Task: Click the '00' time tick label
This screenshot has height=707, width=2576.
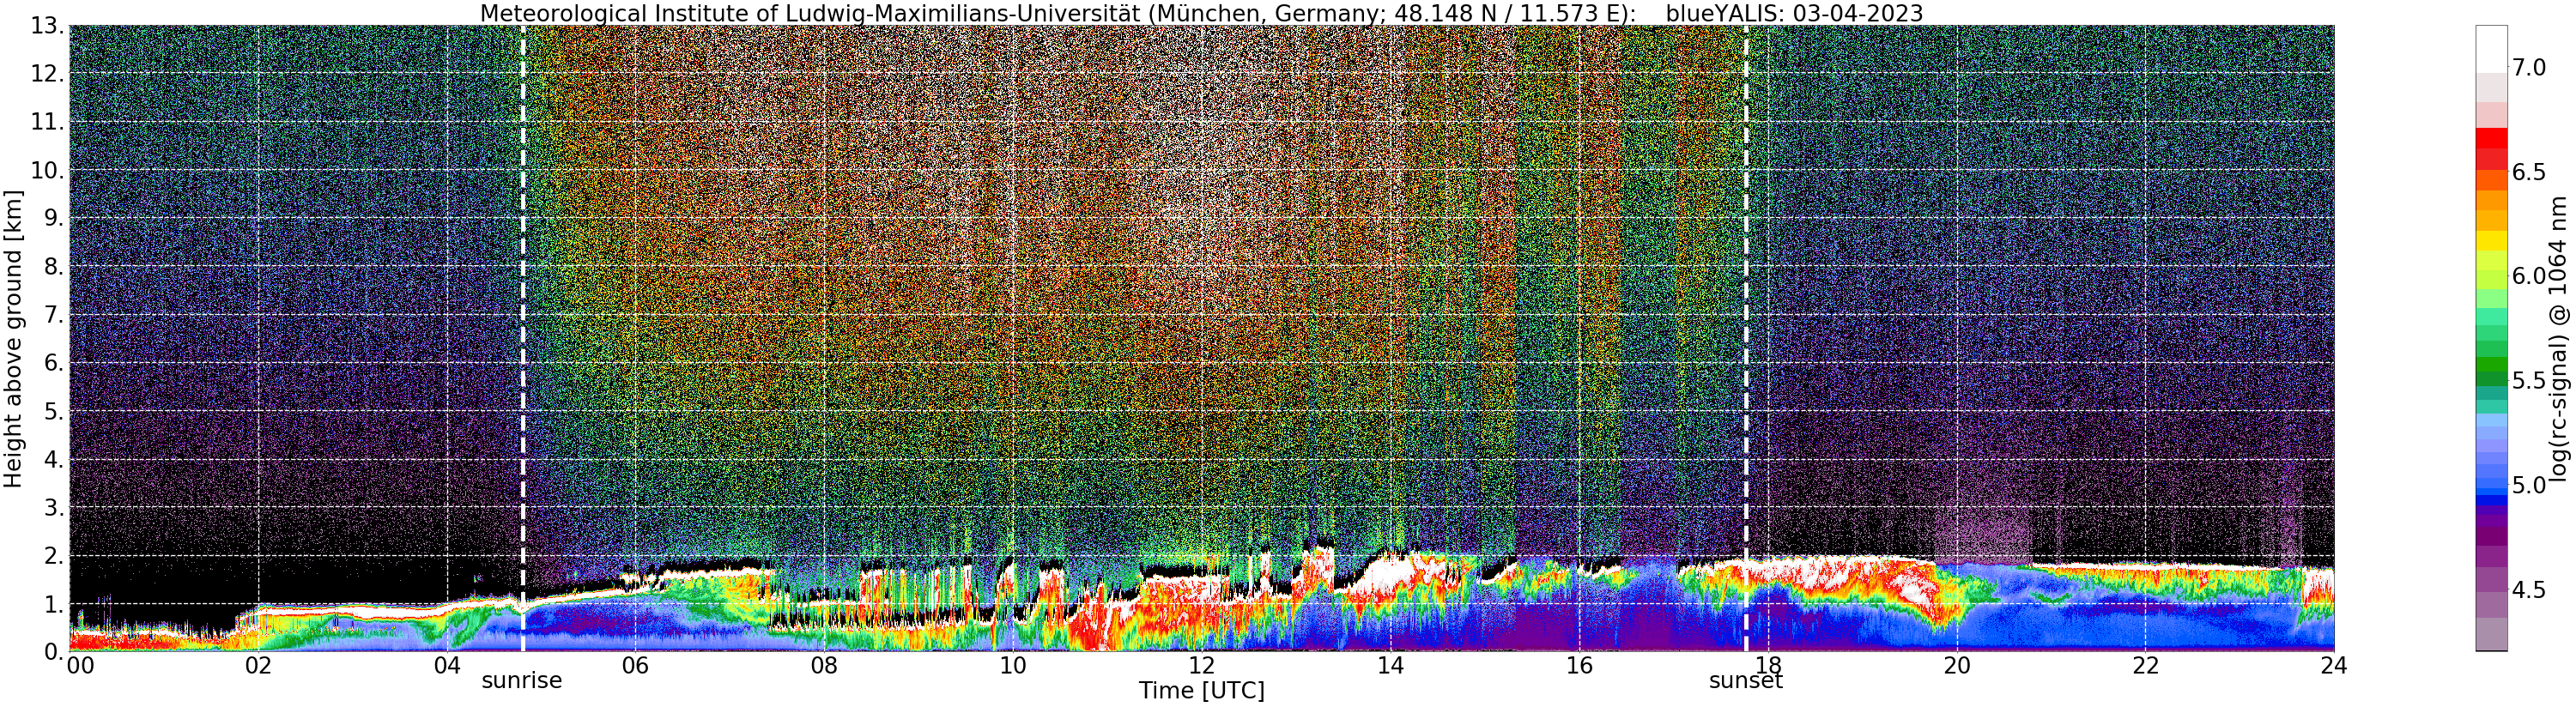Action: tap(80, 665)
